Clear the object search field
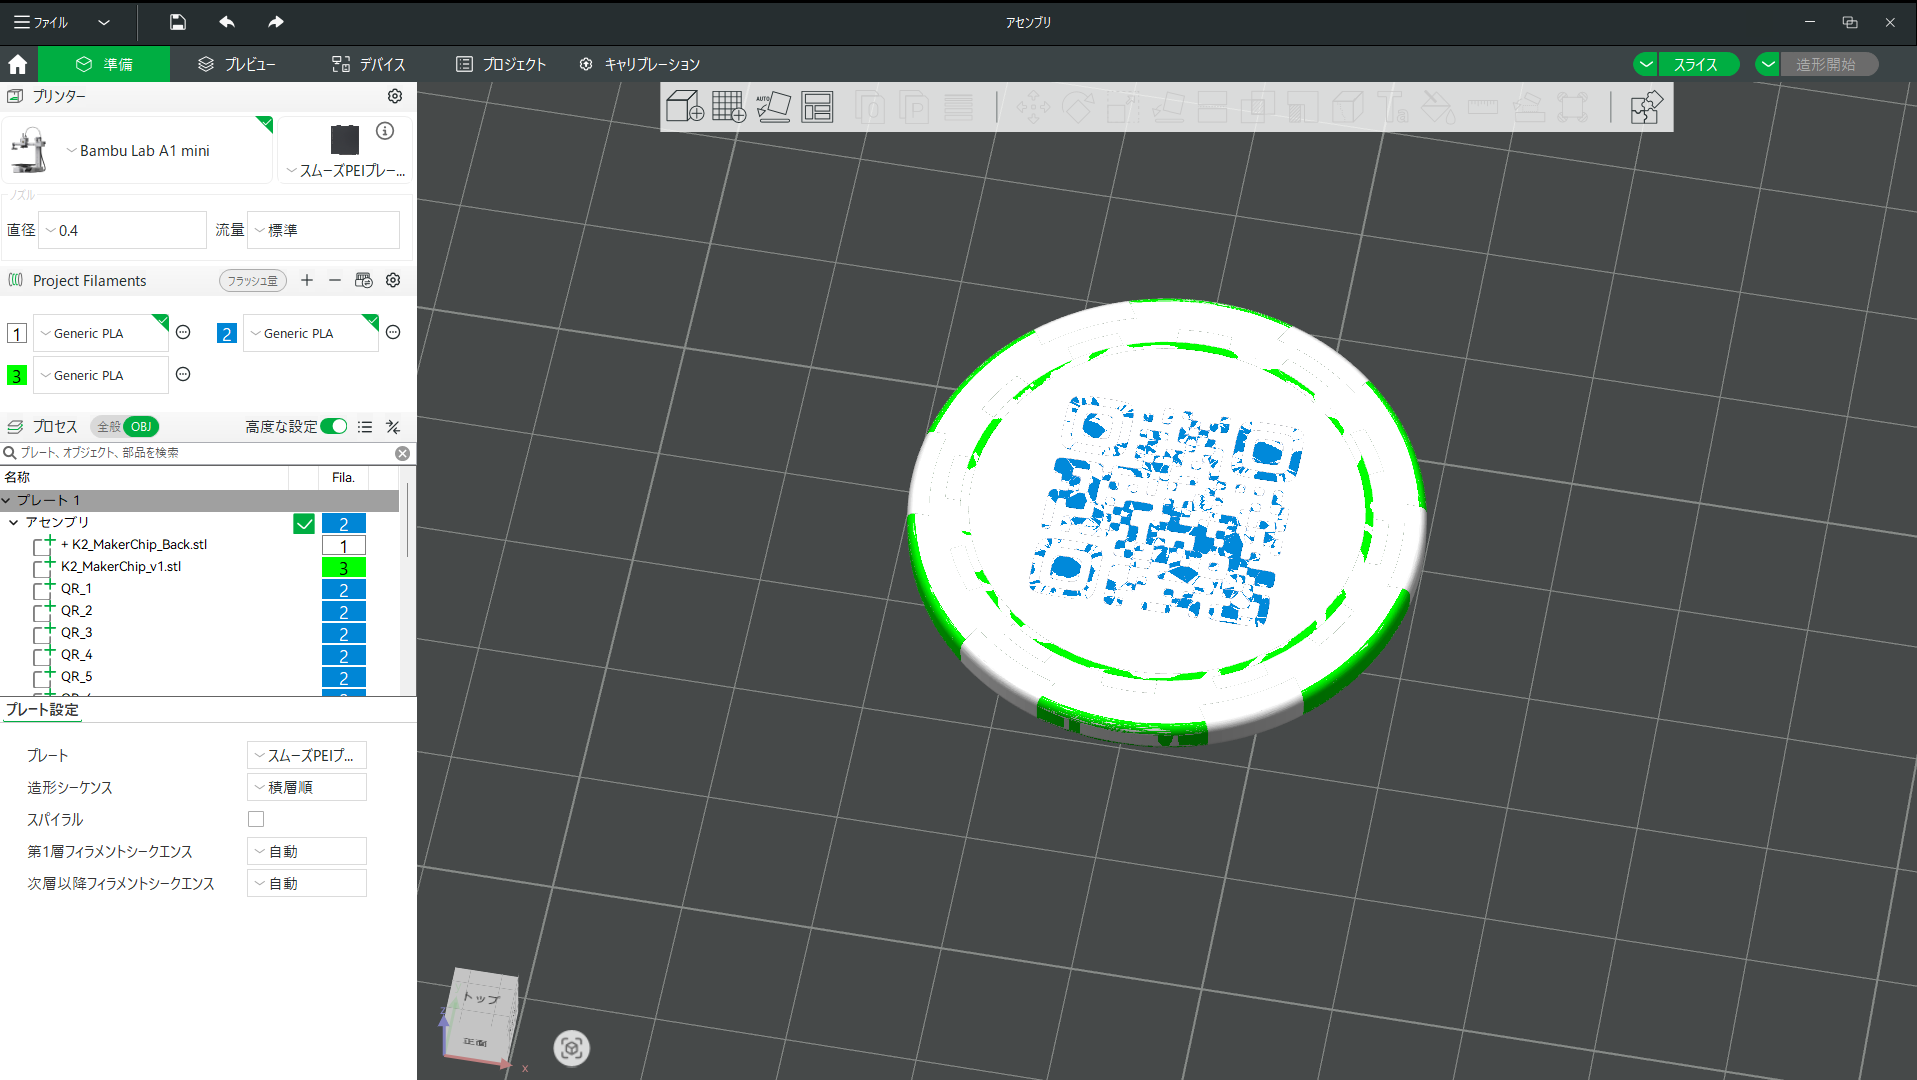The width and height of the screenshot is (1917, 1080). tap(402, 453)
